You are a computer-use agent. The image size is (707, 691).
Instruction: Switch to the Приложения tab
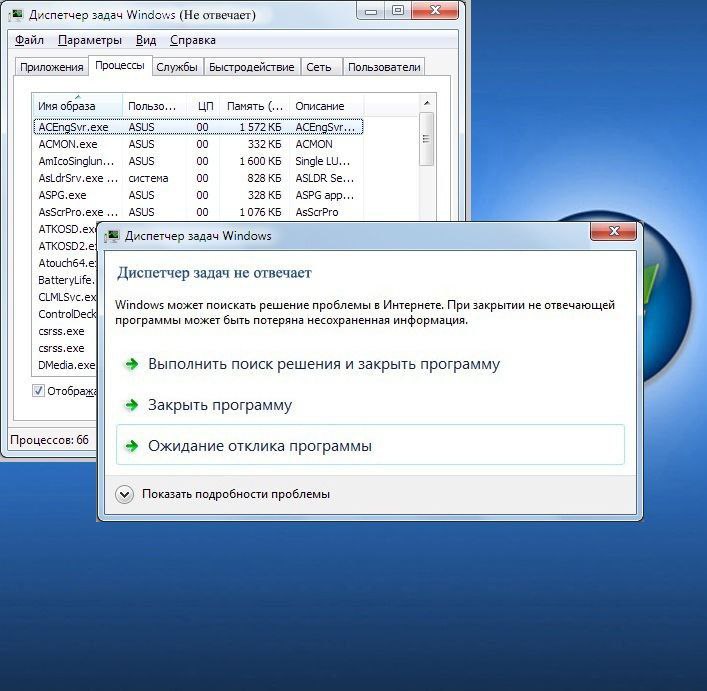tap(51, 67)
